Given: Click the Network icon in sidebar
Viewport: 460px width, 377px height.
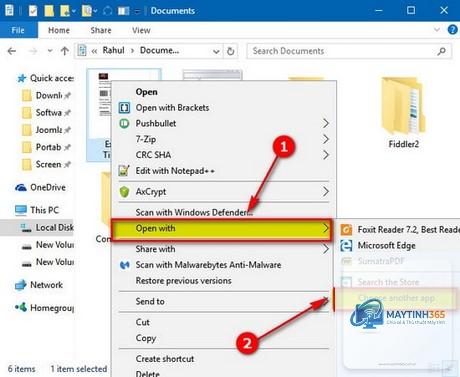Looking at the screenshot, I should (x=21, y=285).
